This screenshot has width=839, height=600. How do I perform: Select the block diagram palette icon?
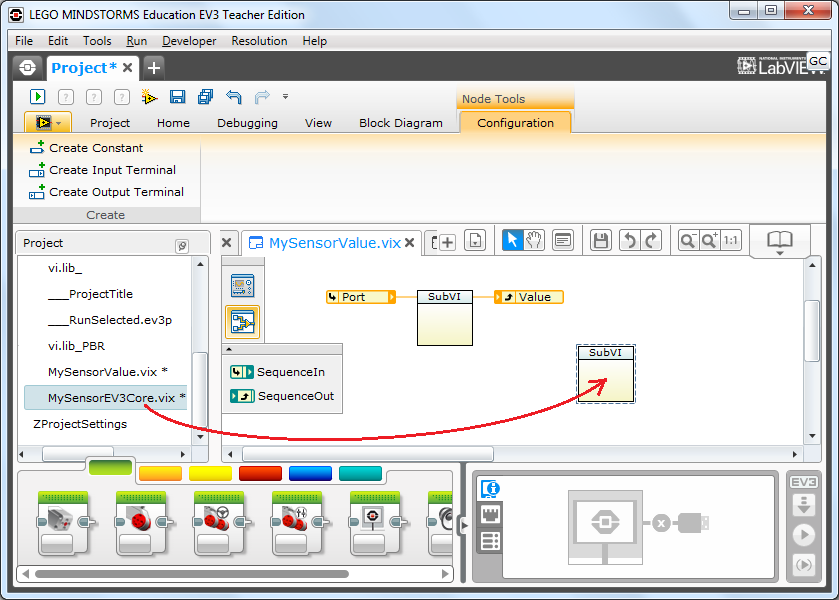click(x=242, y=322)
